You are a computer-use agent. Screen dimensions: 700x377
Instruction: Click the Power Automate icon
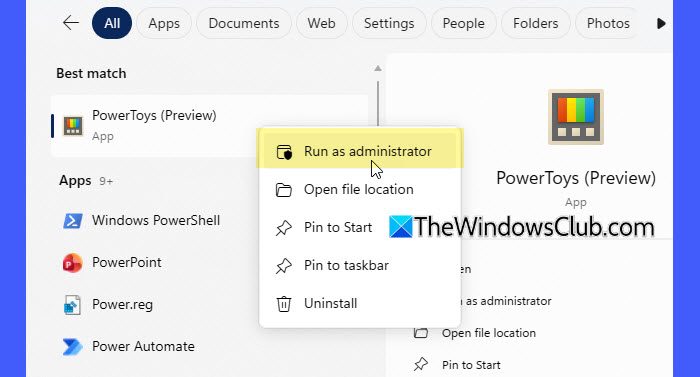(x=72, y=347)
